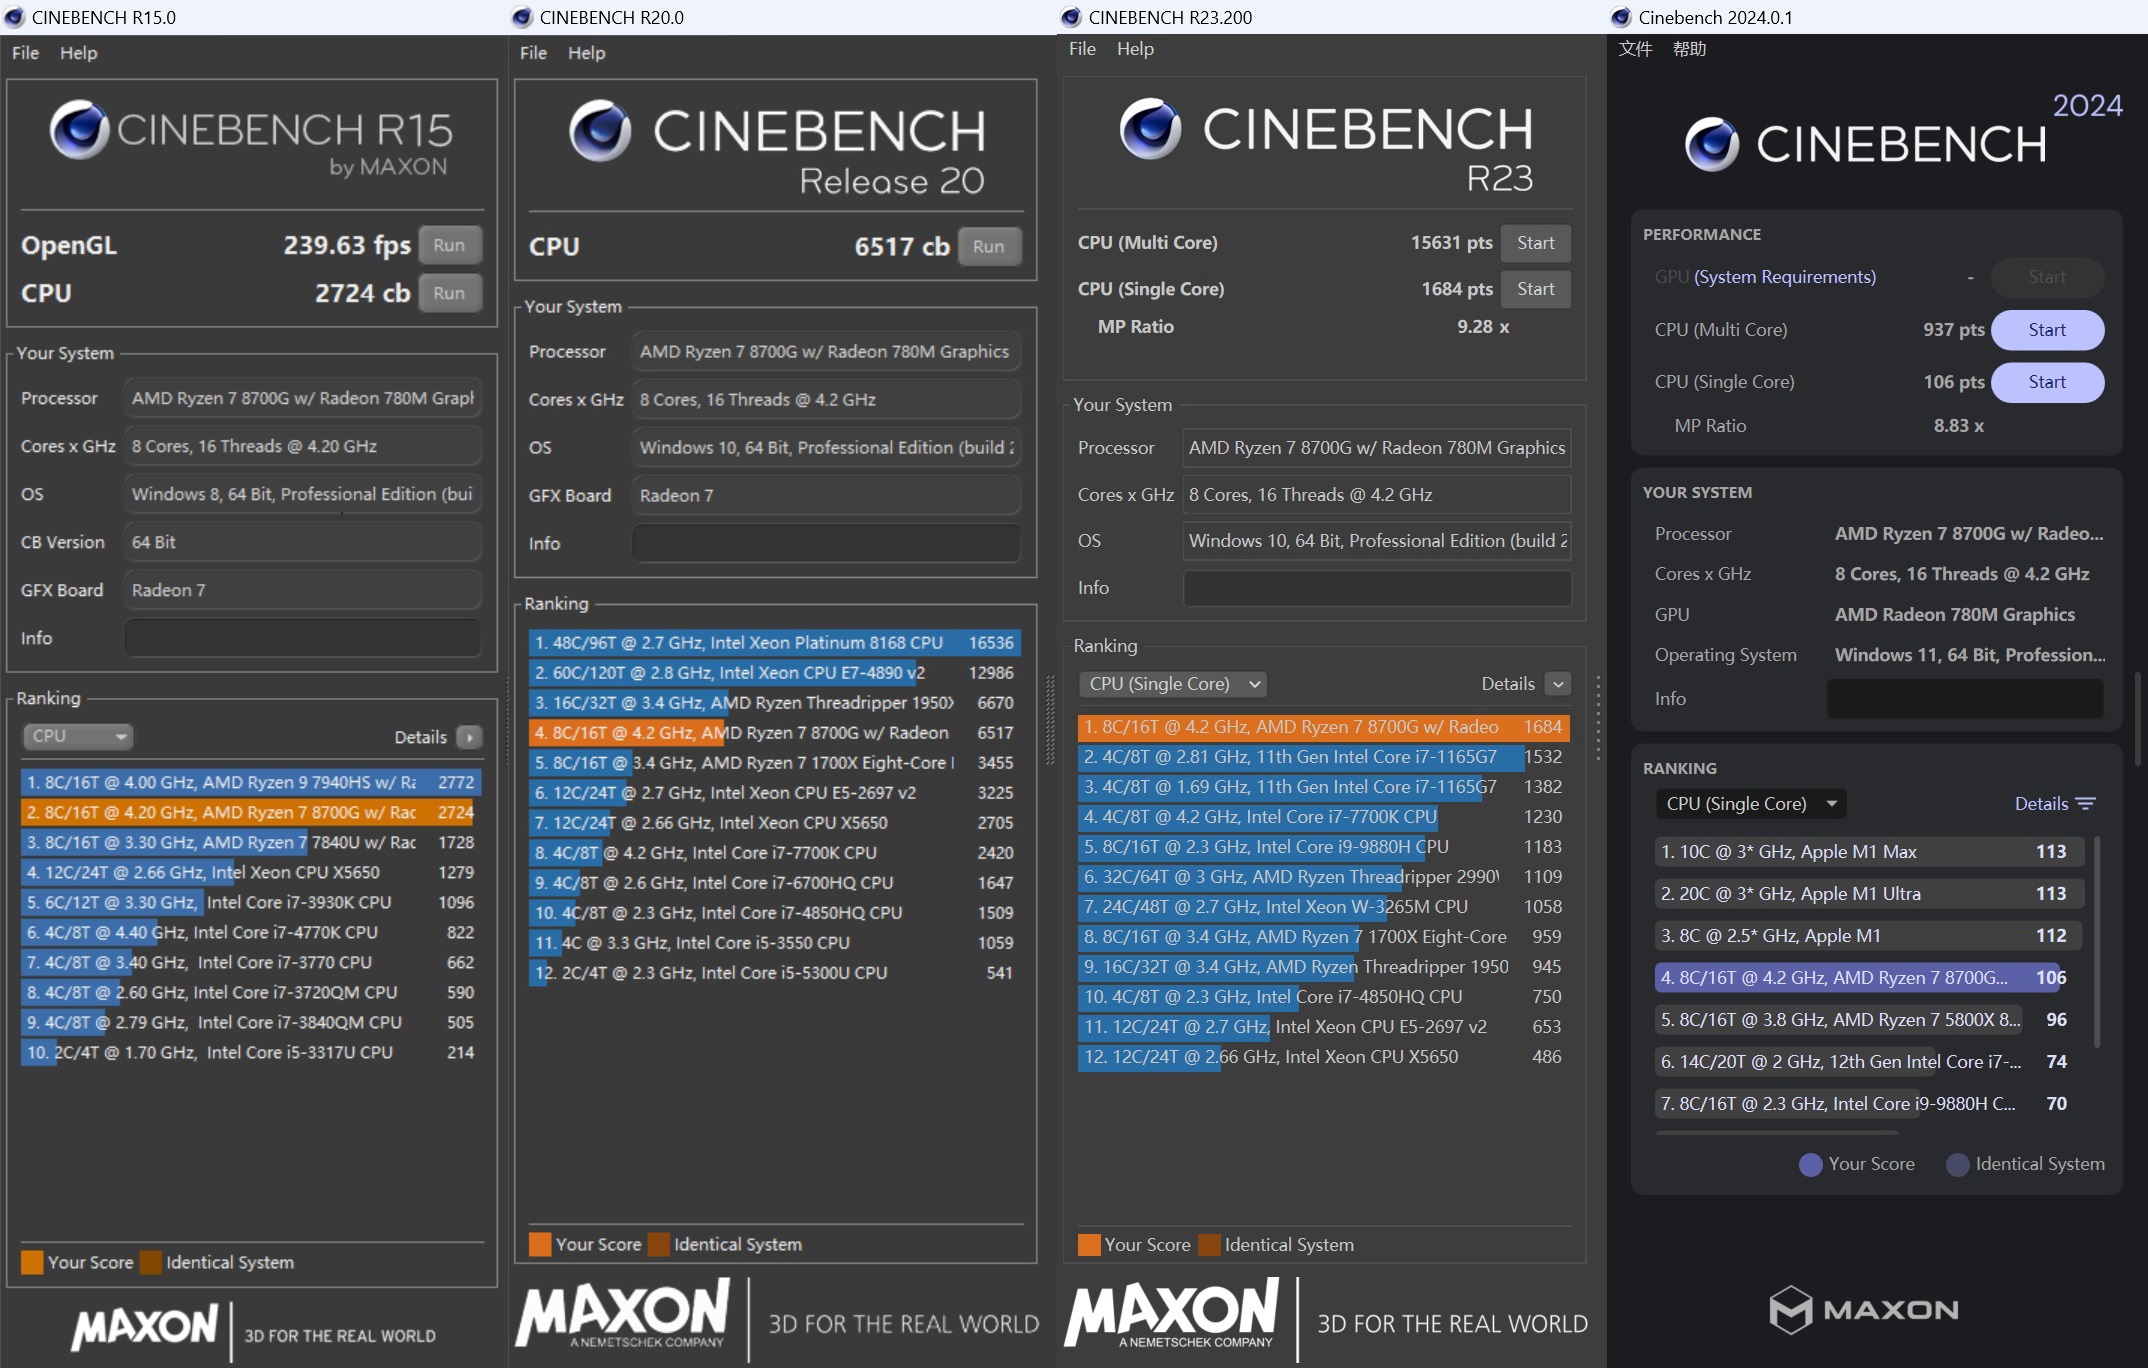2148x1368 pixels.
Task: Click the Details label in R15 ranking
Action: pos(420,737)
